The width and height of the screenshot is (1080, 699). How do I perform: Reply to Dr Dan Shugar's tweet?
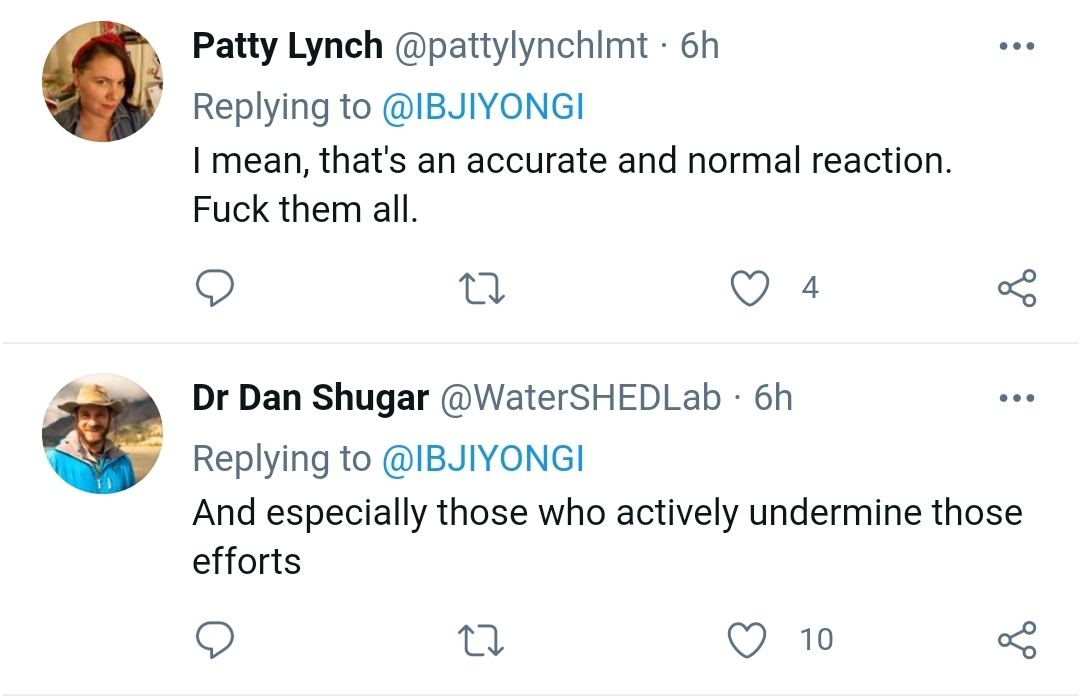(215, 640)
